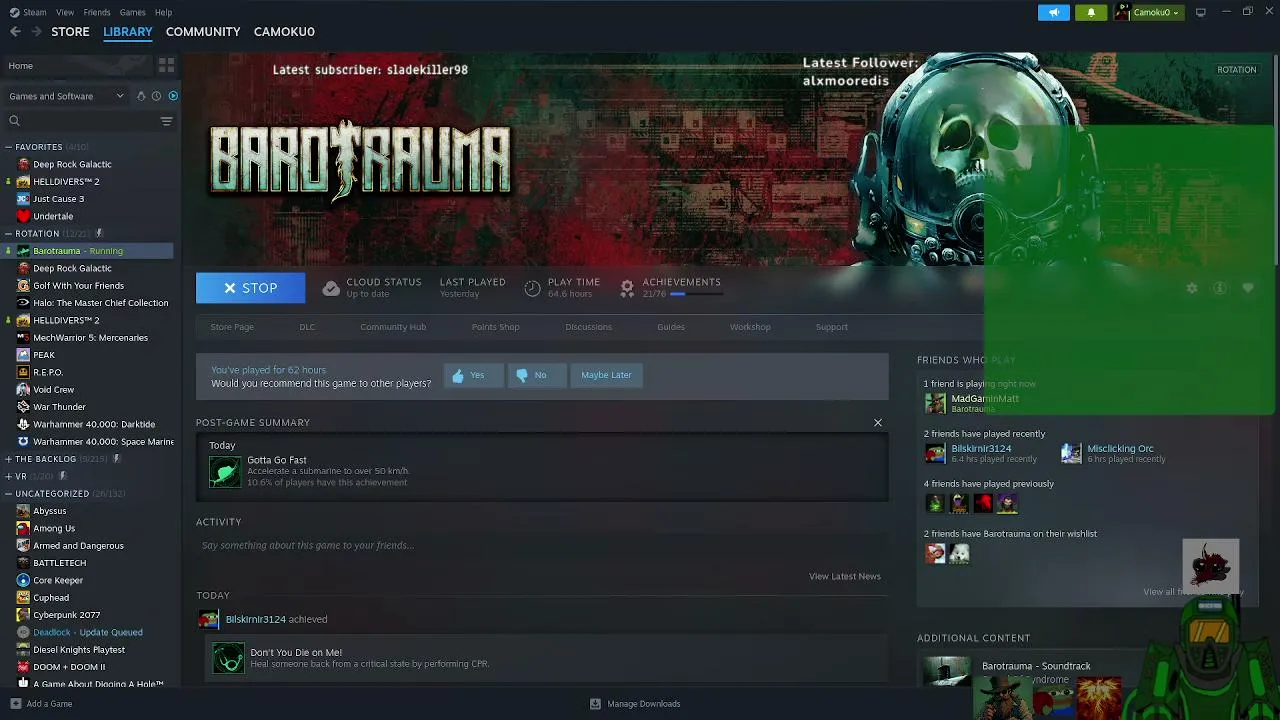Screen dimensions: 1280x720
Task: Select the Among Us icon
Action: tap(23, 528)
